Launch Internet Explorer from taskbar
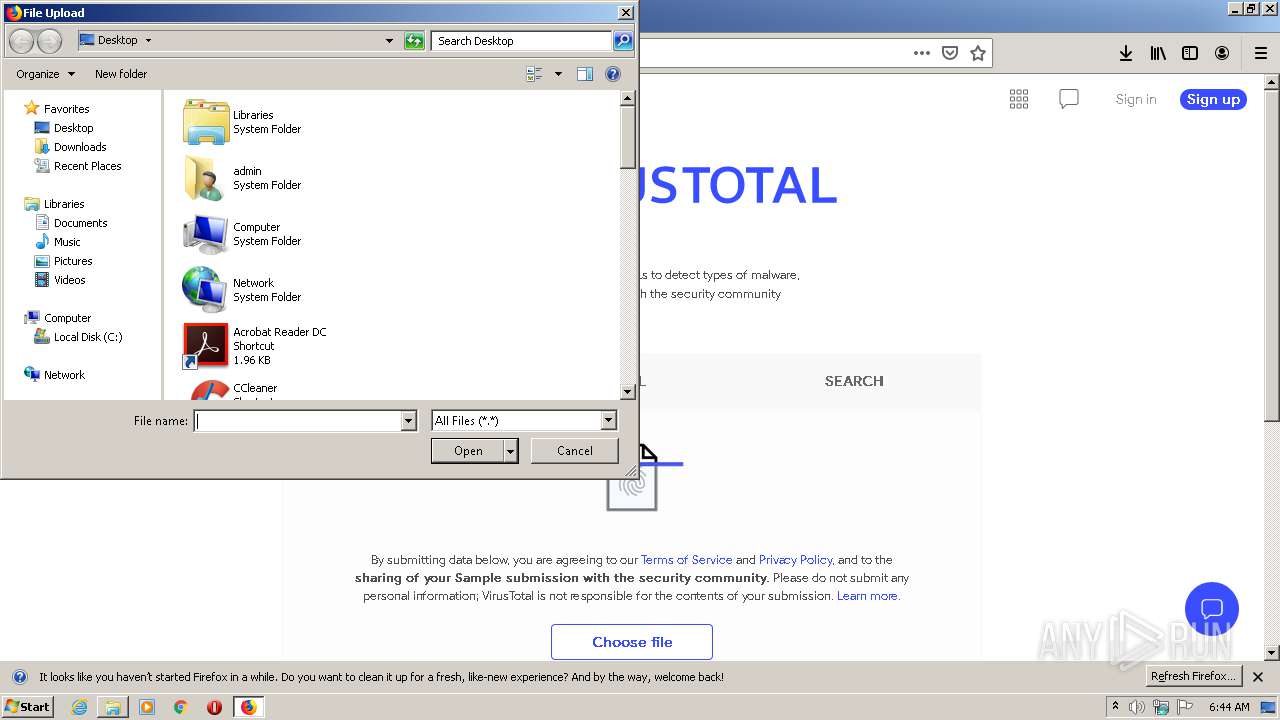1280x720 pixels. tap(80, 707)
